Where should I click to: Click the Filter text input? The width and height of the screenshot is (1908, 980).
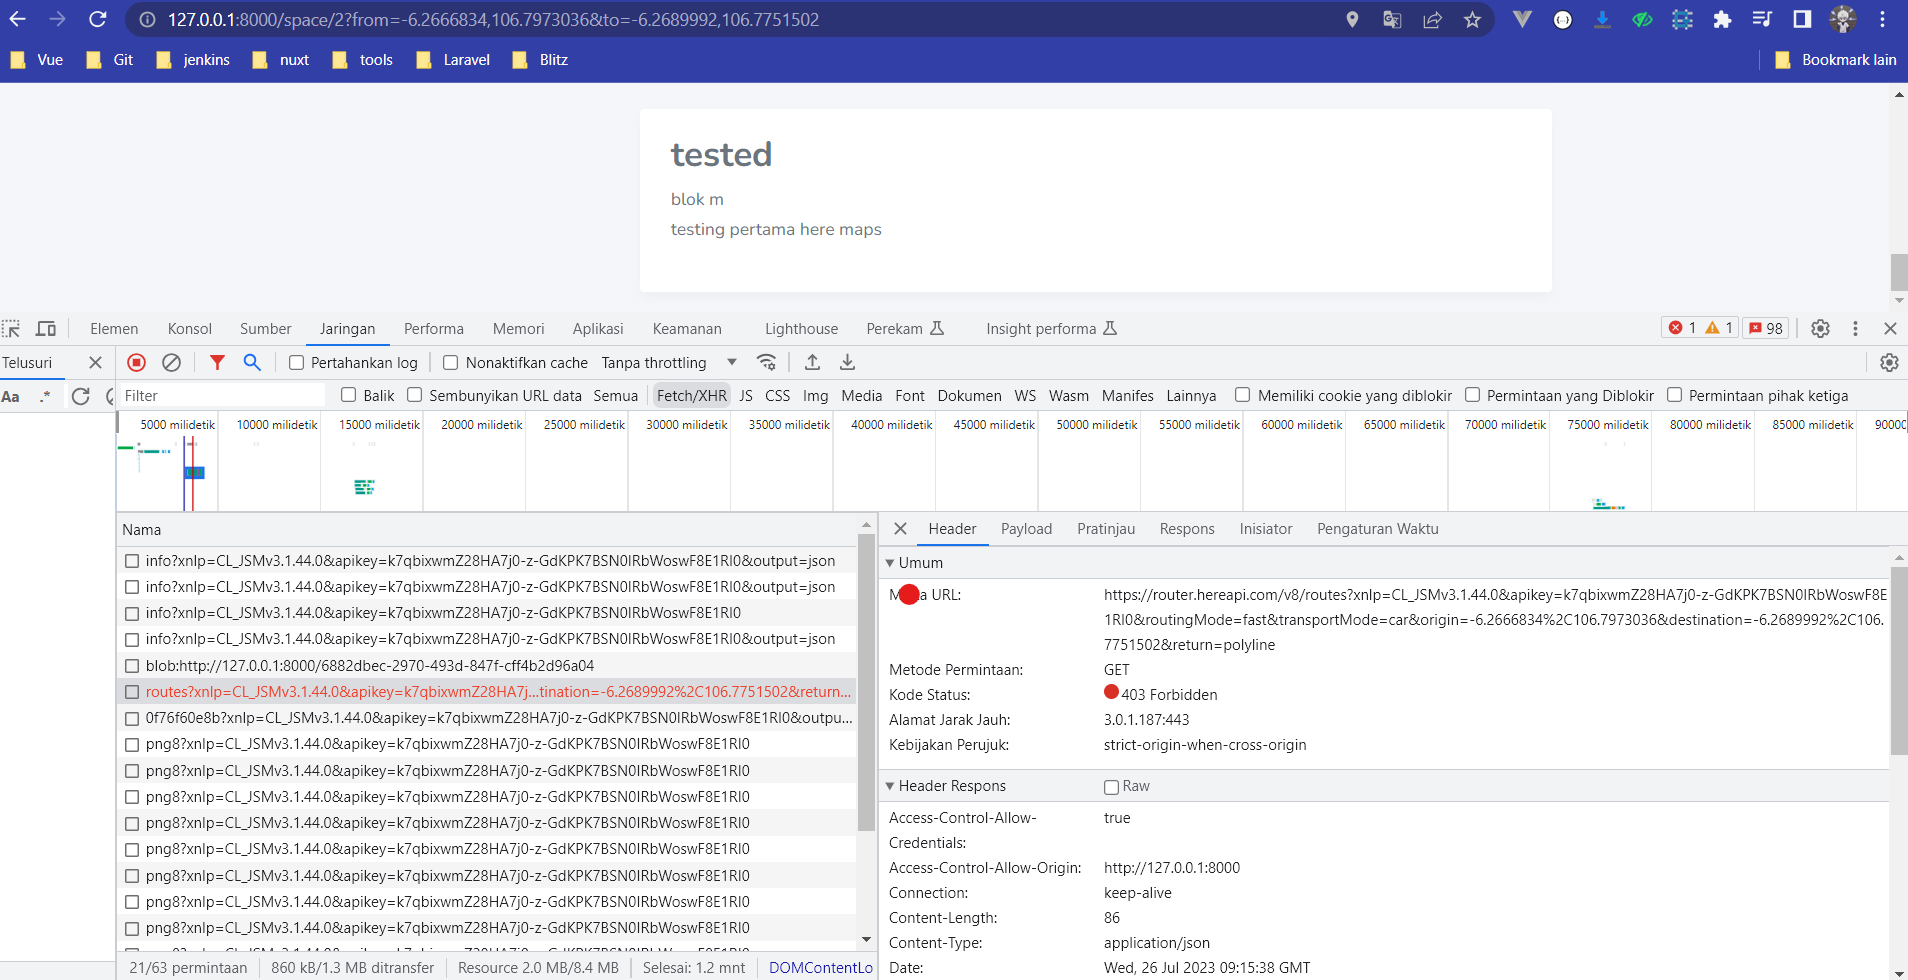click(x=222, y=396)
